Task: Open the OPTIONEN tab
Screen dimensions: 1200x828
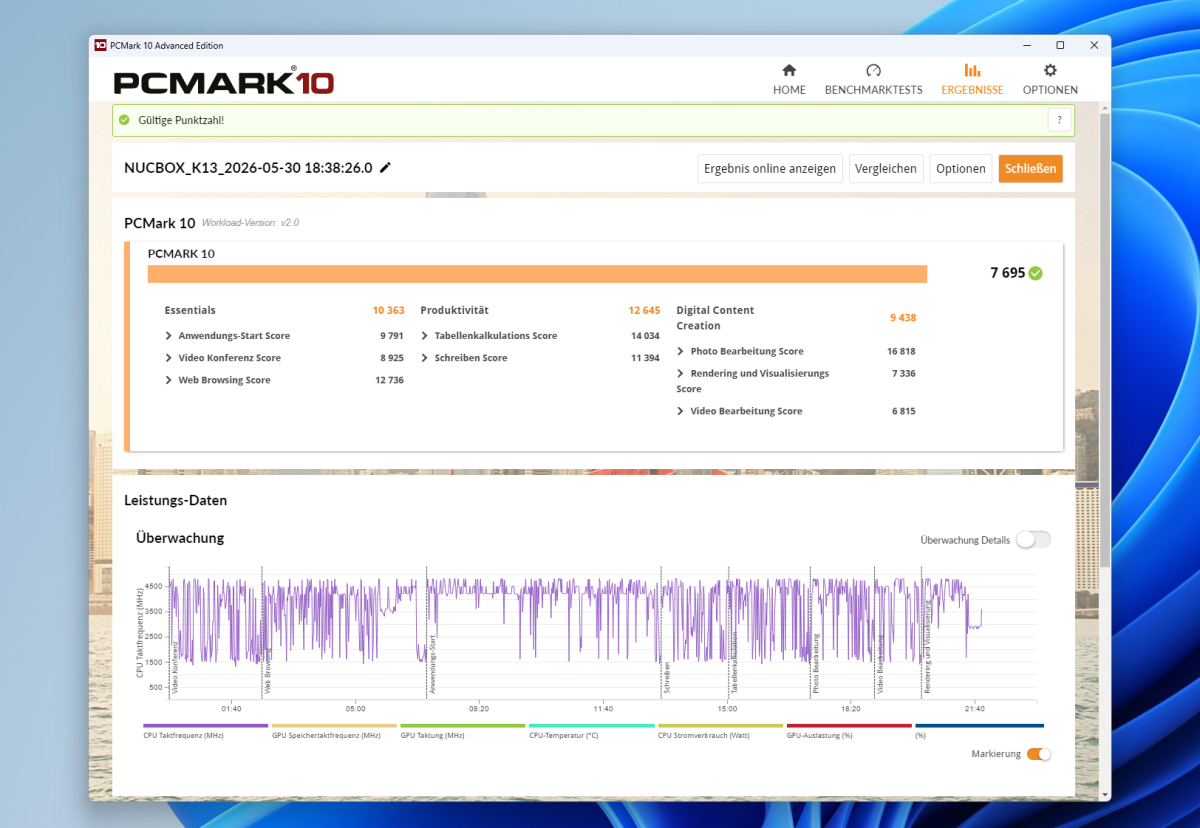Action: (x=1050, y=80)
